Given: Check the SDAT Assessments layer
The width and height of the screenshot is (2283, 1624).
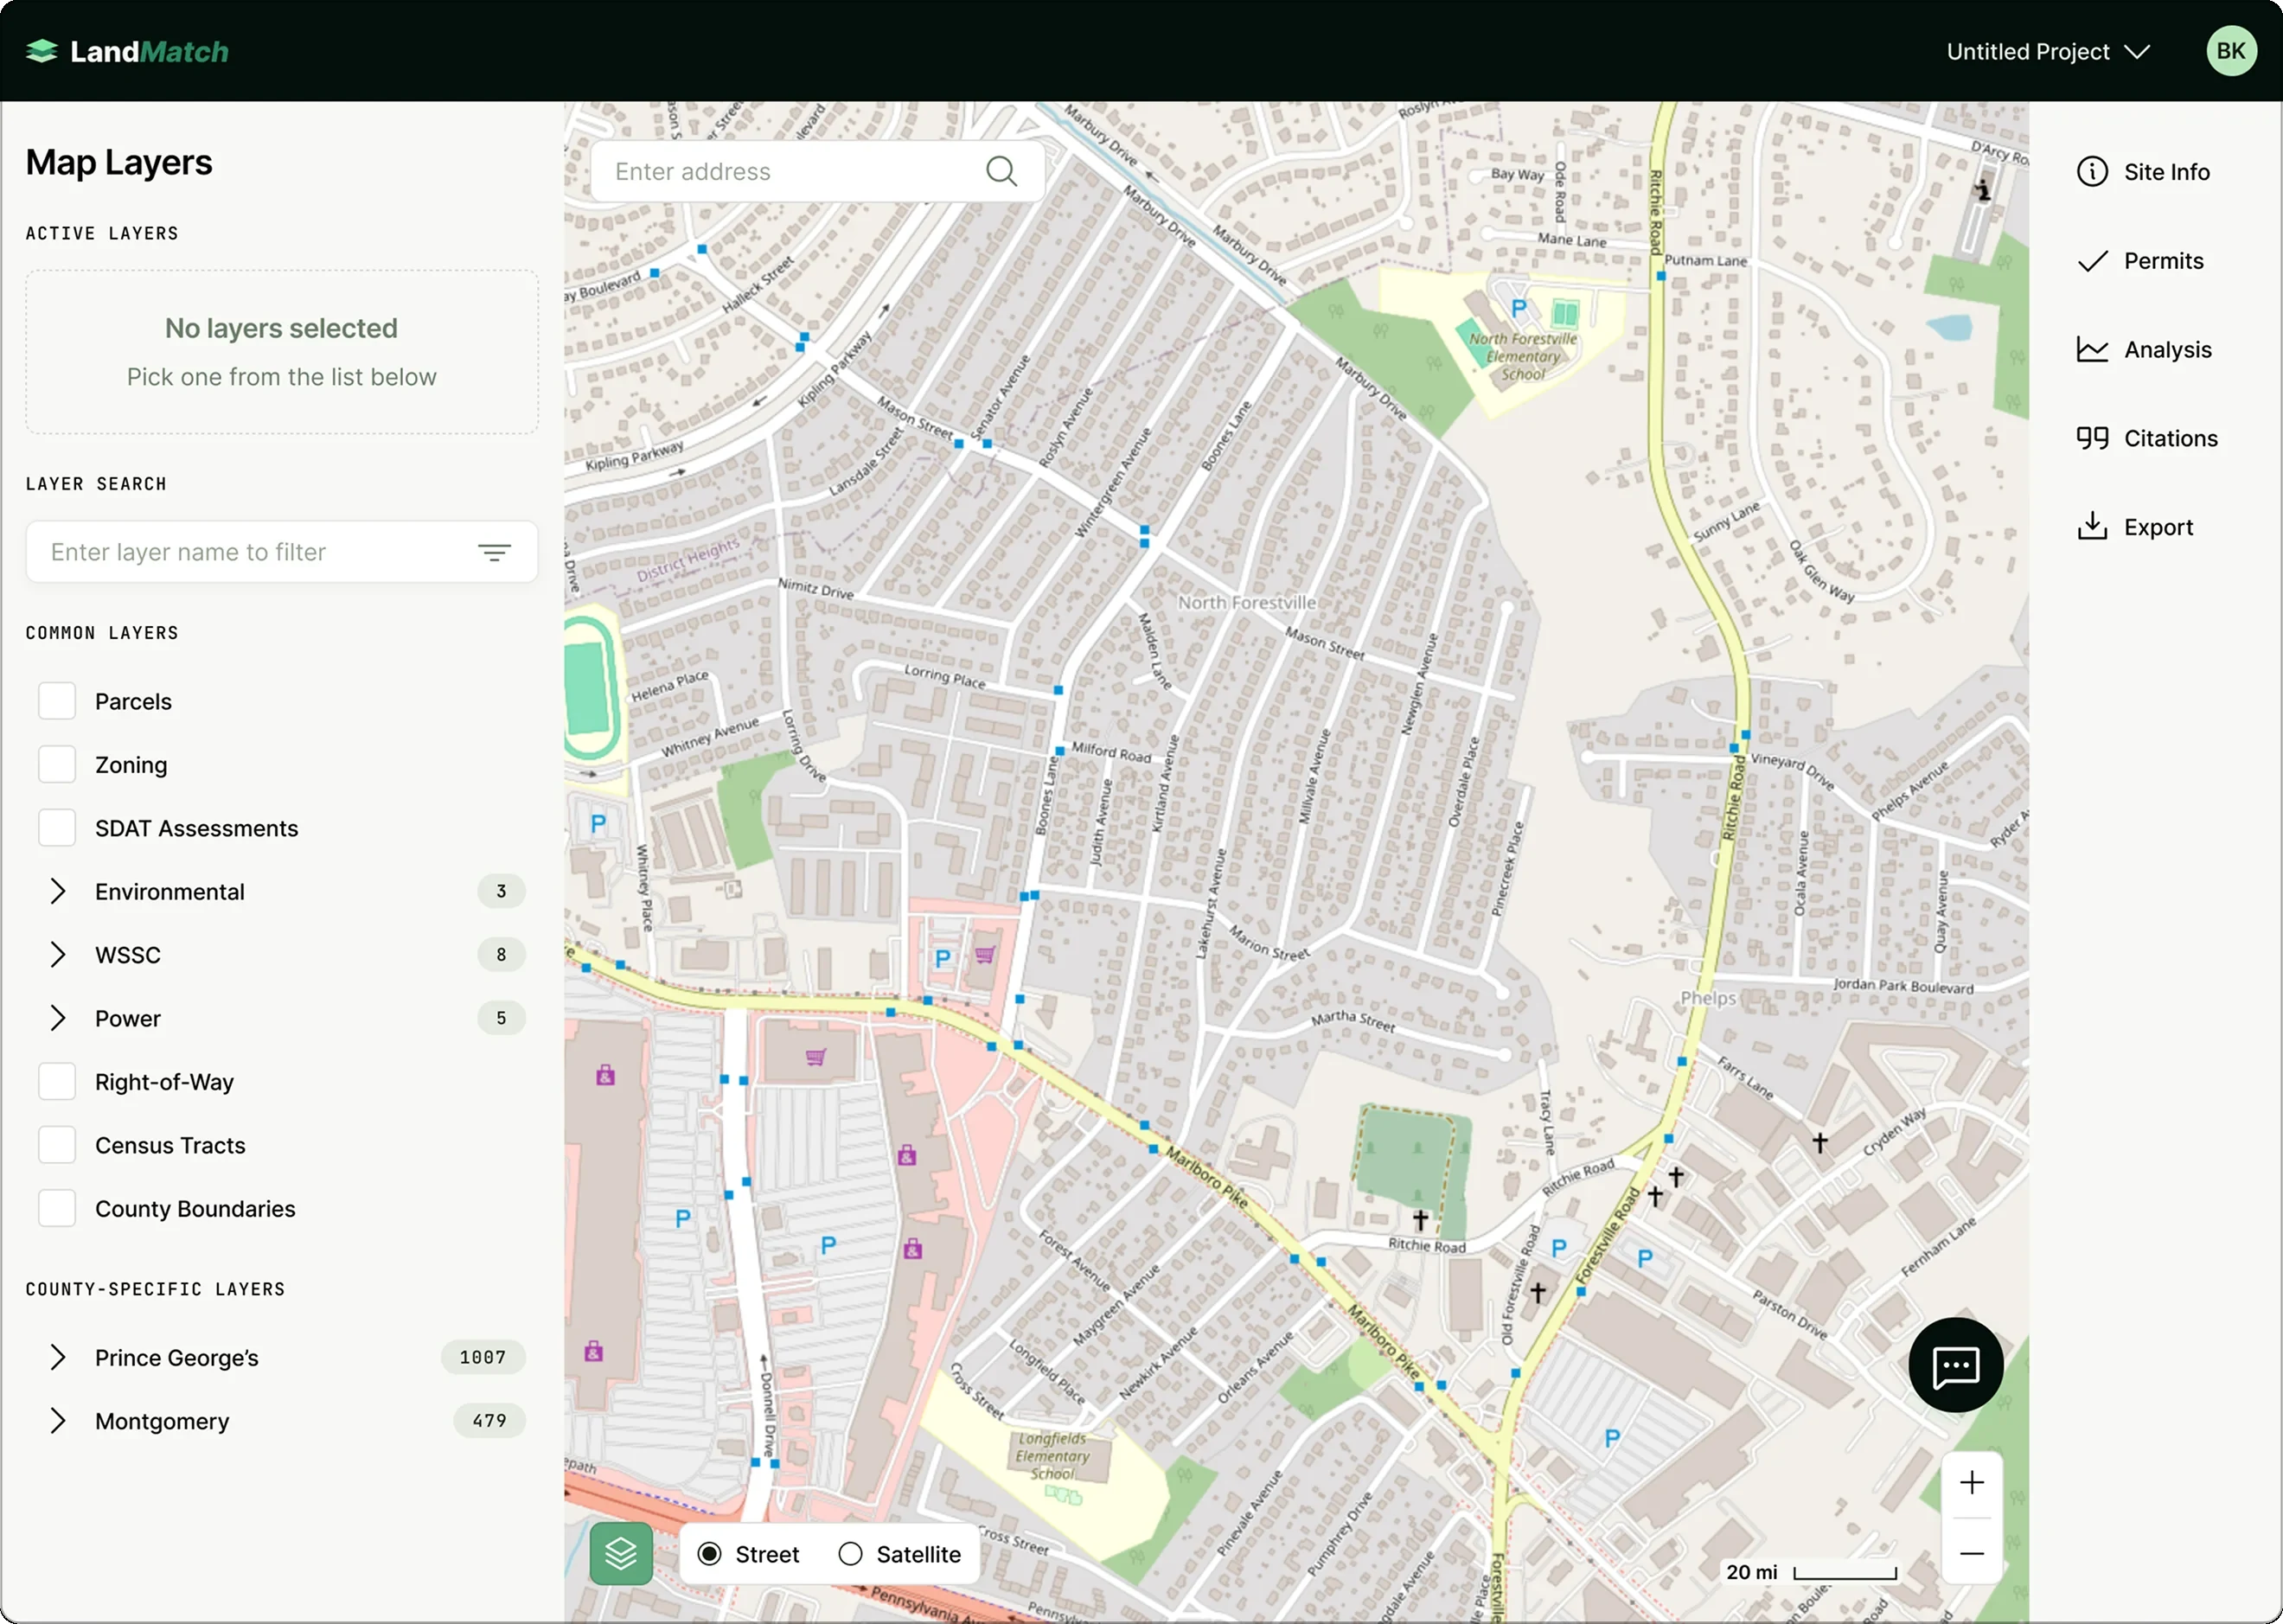Looking at the screenshot, I should pyautogui.click(x=57, y=828).
